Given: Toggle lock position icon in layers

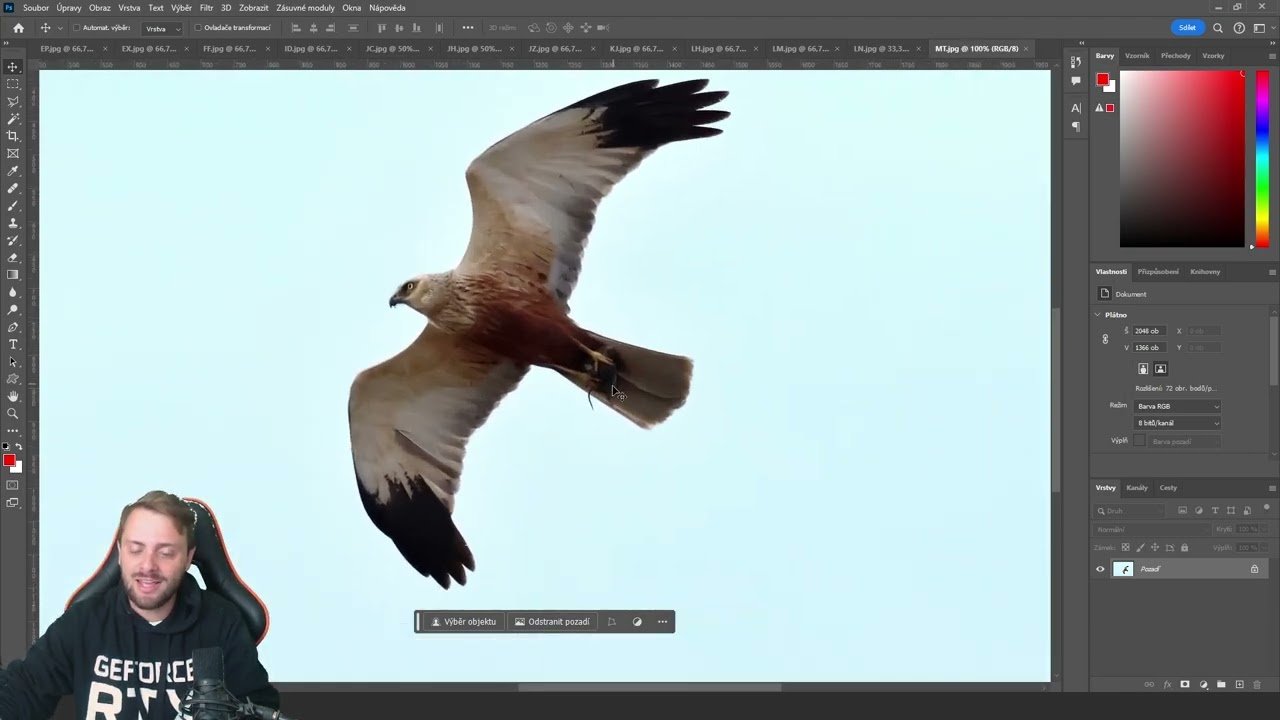Looking at the screenshot, I should (x=1155, y=548).
